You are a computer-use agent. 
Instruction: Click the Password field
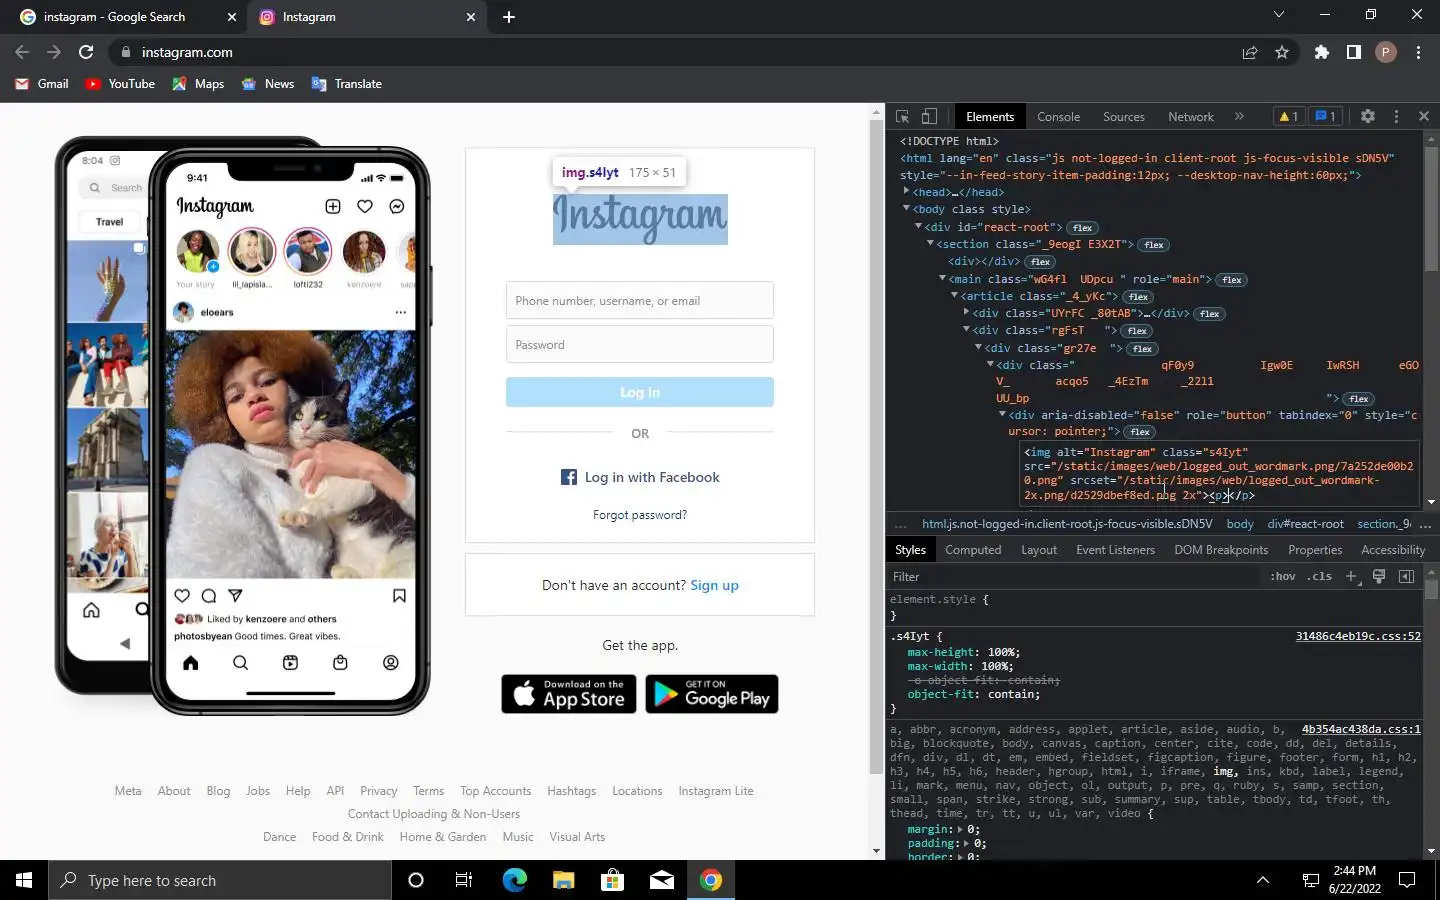pos(640,345)
